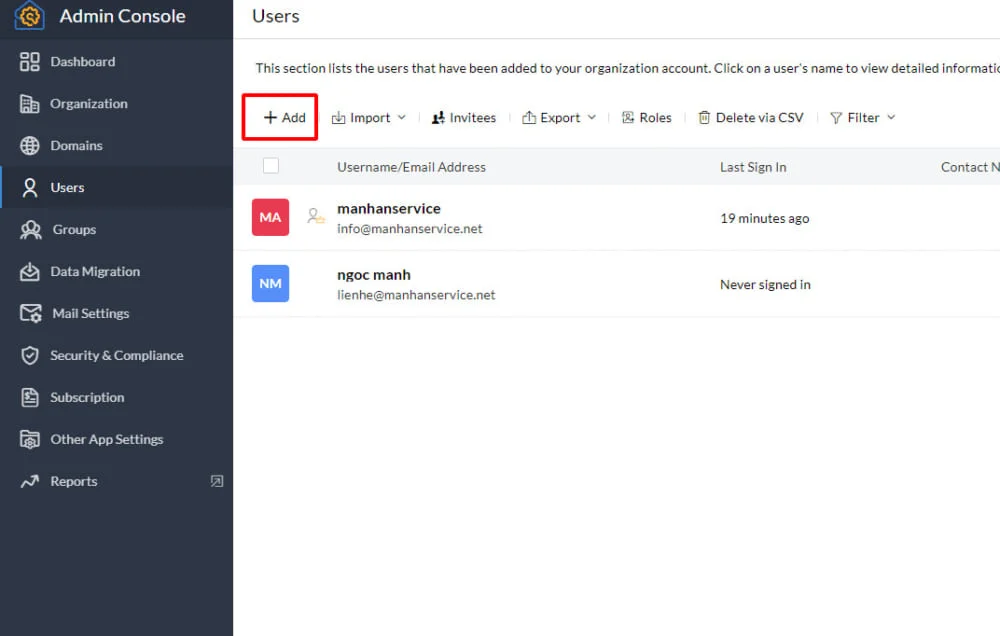1000x636 pixels.
Task: Select the Security & Compliance shield icon
Action: tap(28, 355)
